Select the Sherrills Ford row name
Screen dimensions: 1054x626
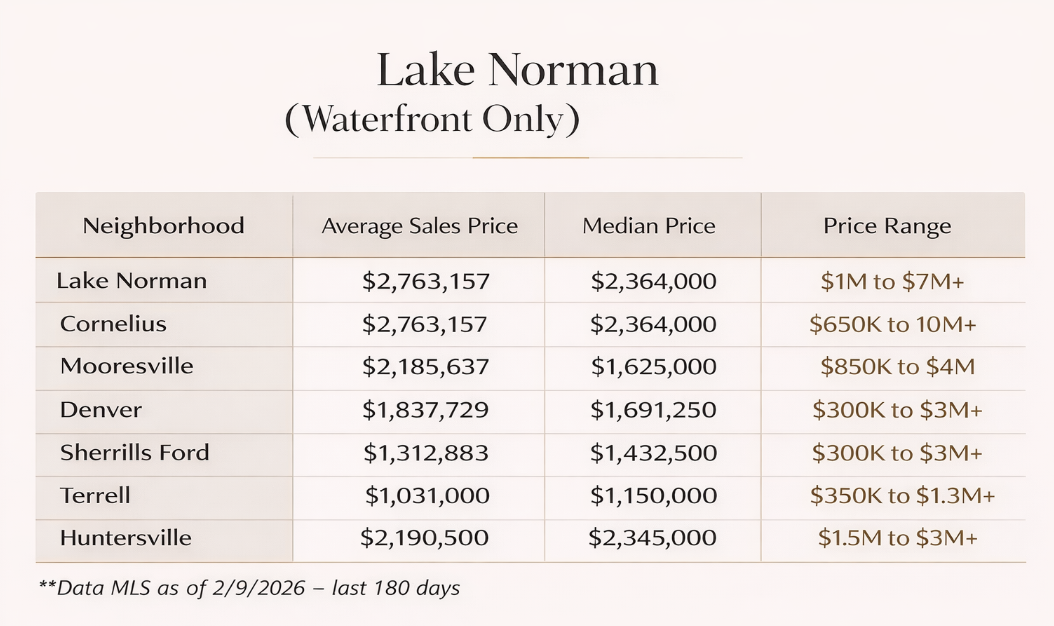point(135,452)
